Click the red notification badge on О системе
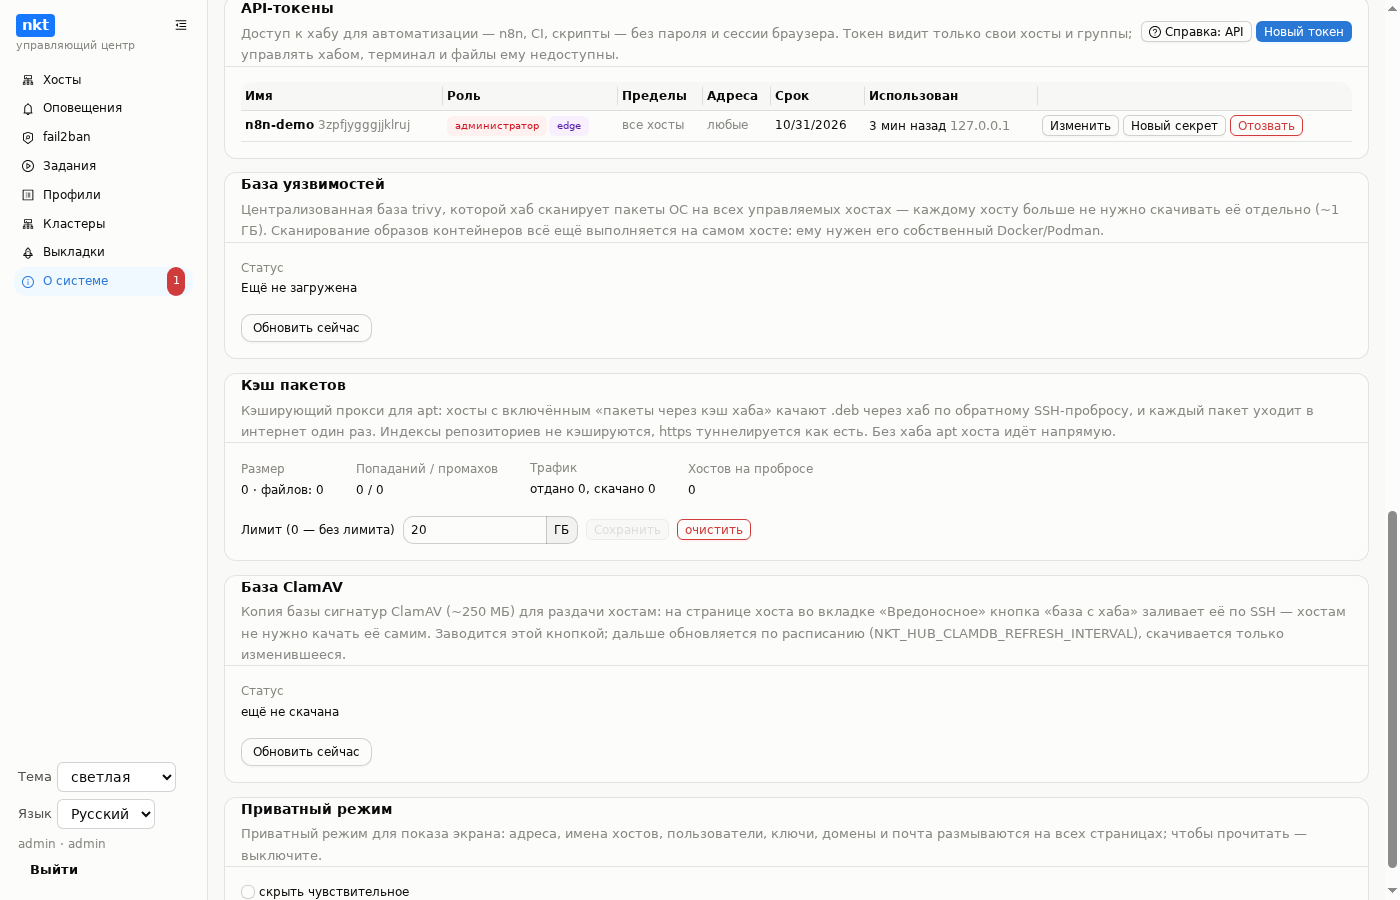 [x=176, y=281]
